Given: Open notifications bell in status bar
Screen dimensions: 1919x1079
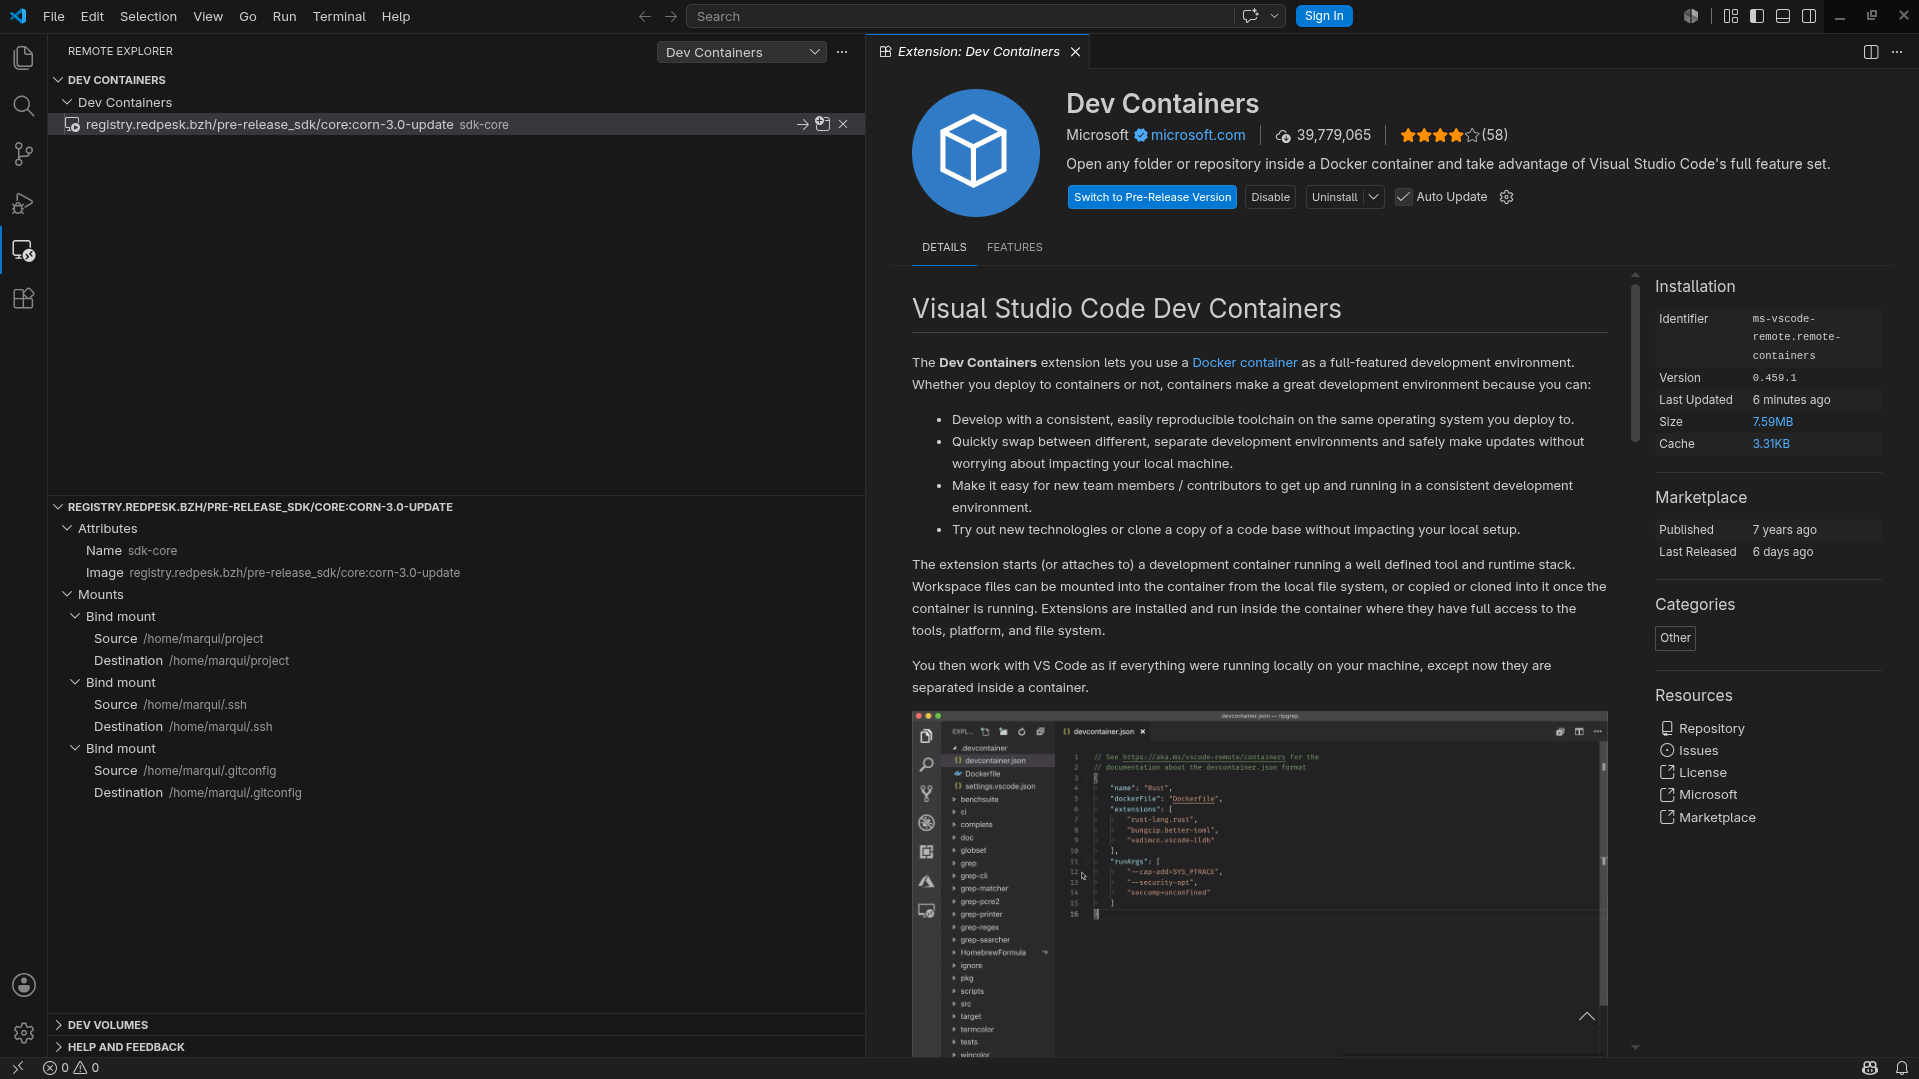Looking at the screenshot, I should pyautogui.click(x=1902, y=1068).
